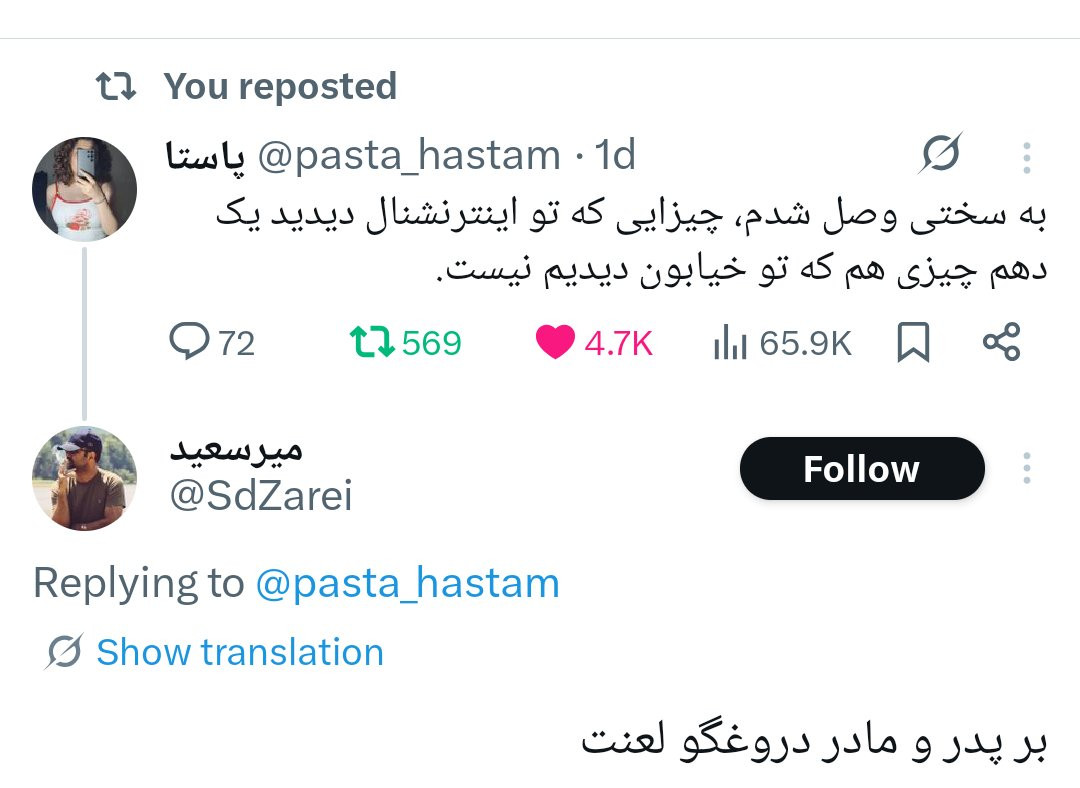Image resolution: width=1080 pixels, height=788 pixels.
Task: Click the repost icon beside You reposted
Action: coord(116,86)
